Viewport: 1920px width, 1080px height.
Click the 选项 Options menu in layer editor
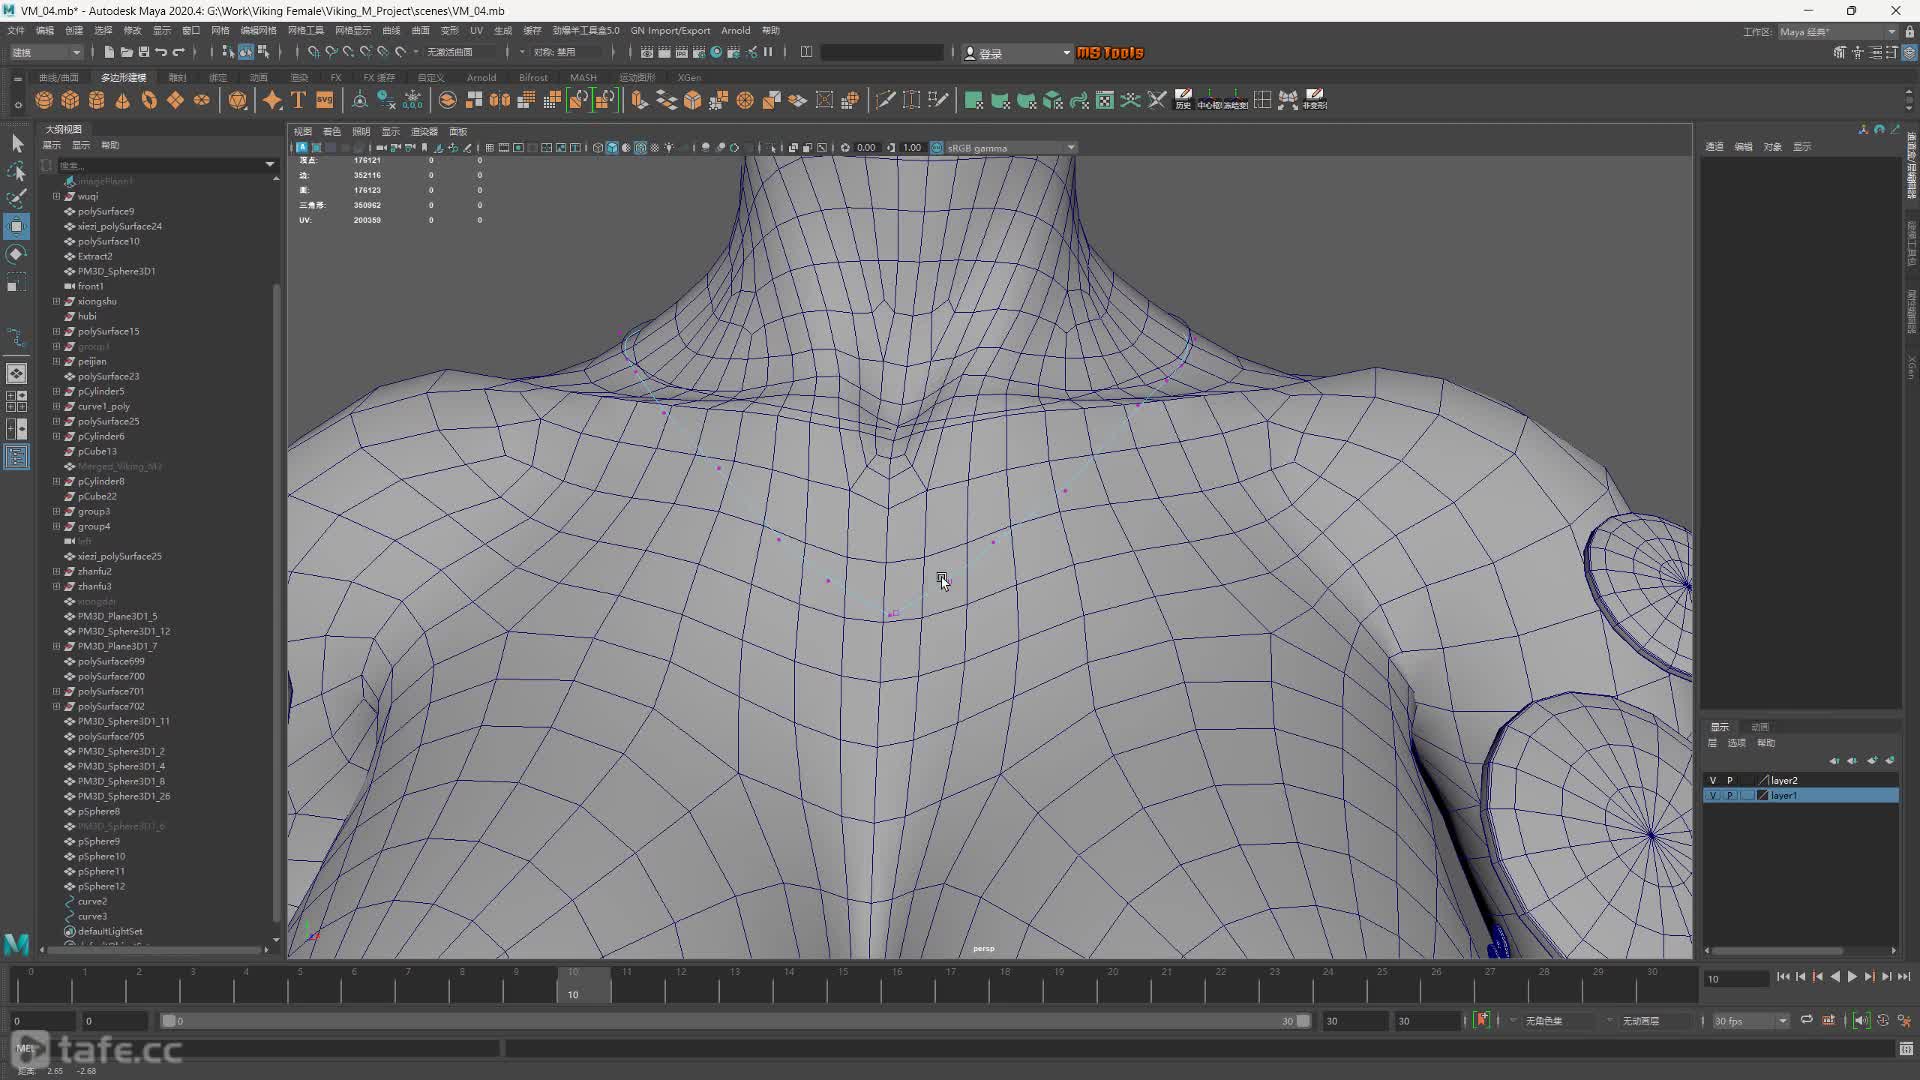(x=1736, y=743)
